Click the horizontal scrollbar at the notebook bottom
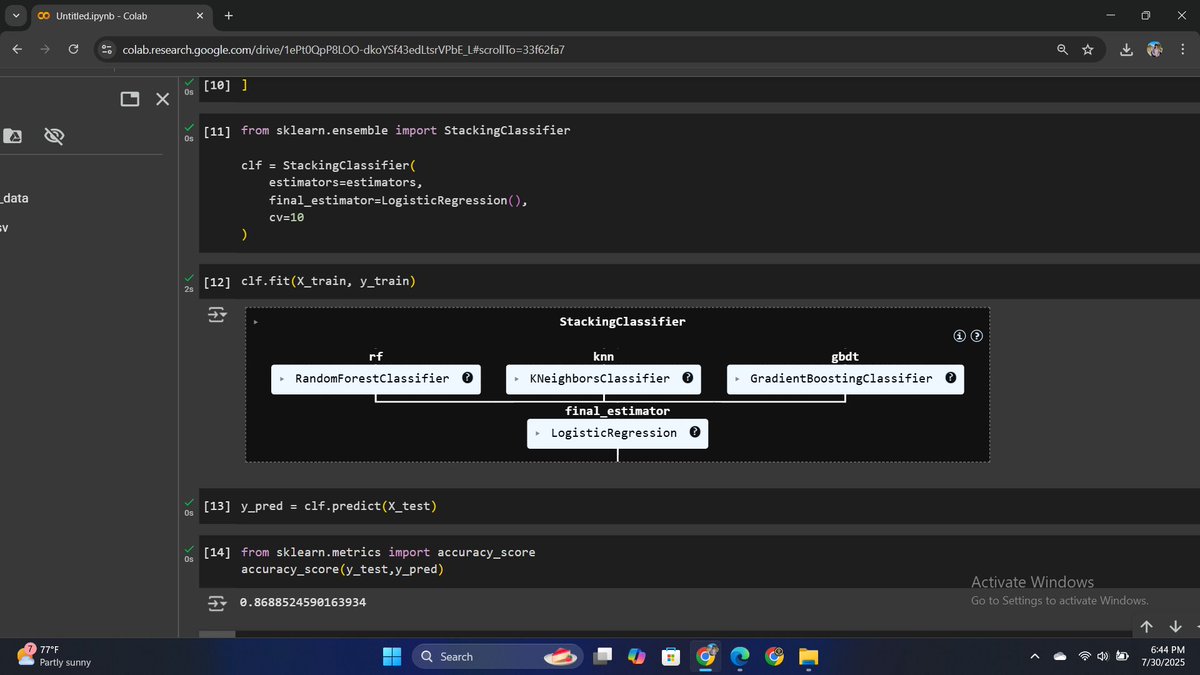The width and height of the screenshot is (1200, 675). [217, 633]
